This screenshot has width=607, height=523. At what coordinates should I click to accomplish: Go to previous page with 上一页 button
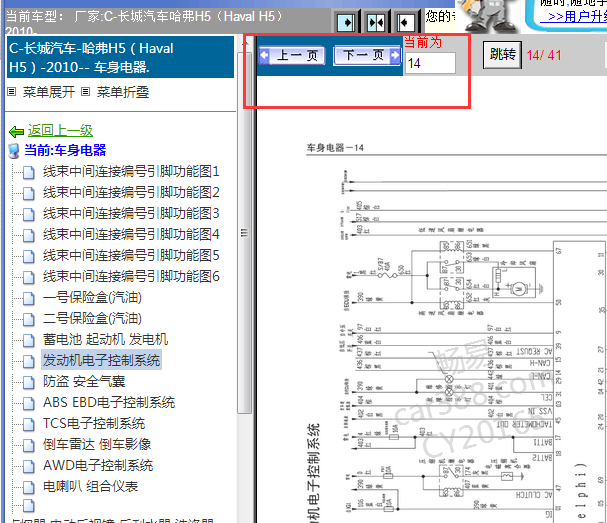291,55
